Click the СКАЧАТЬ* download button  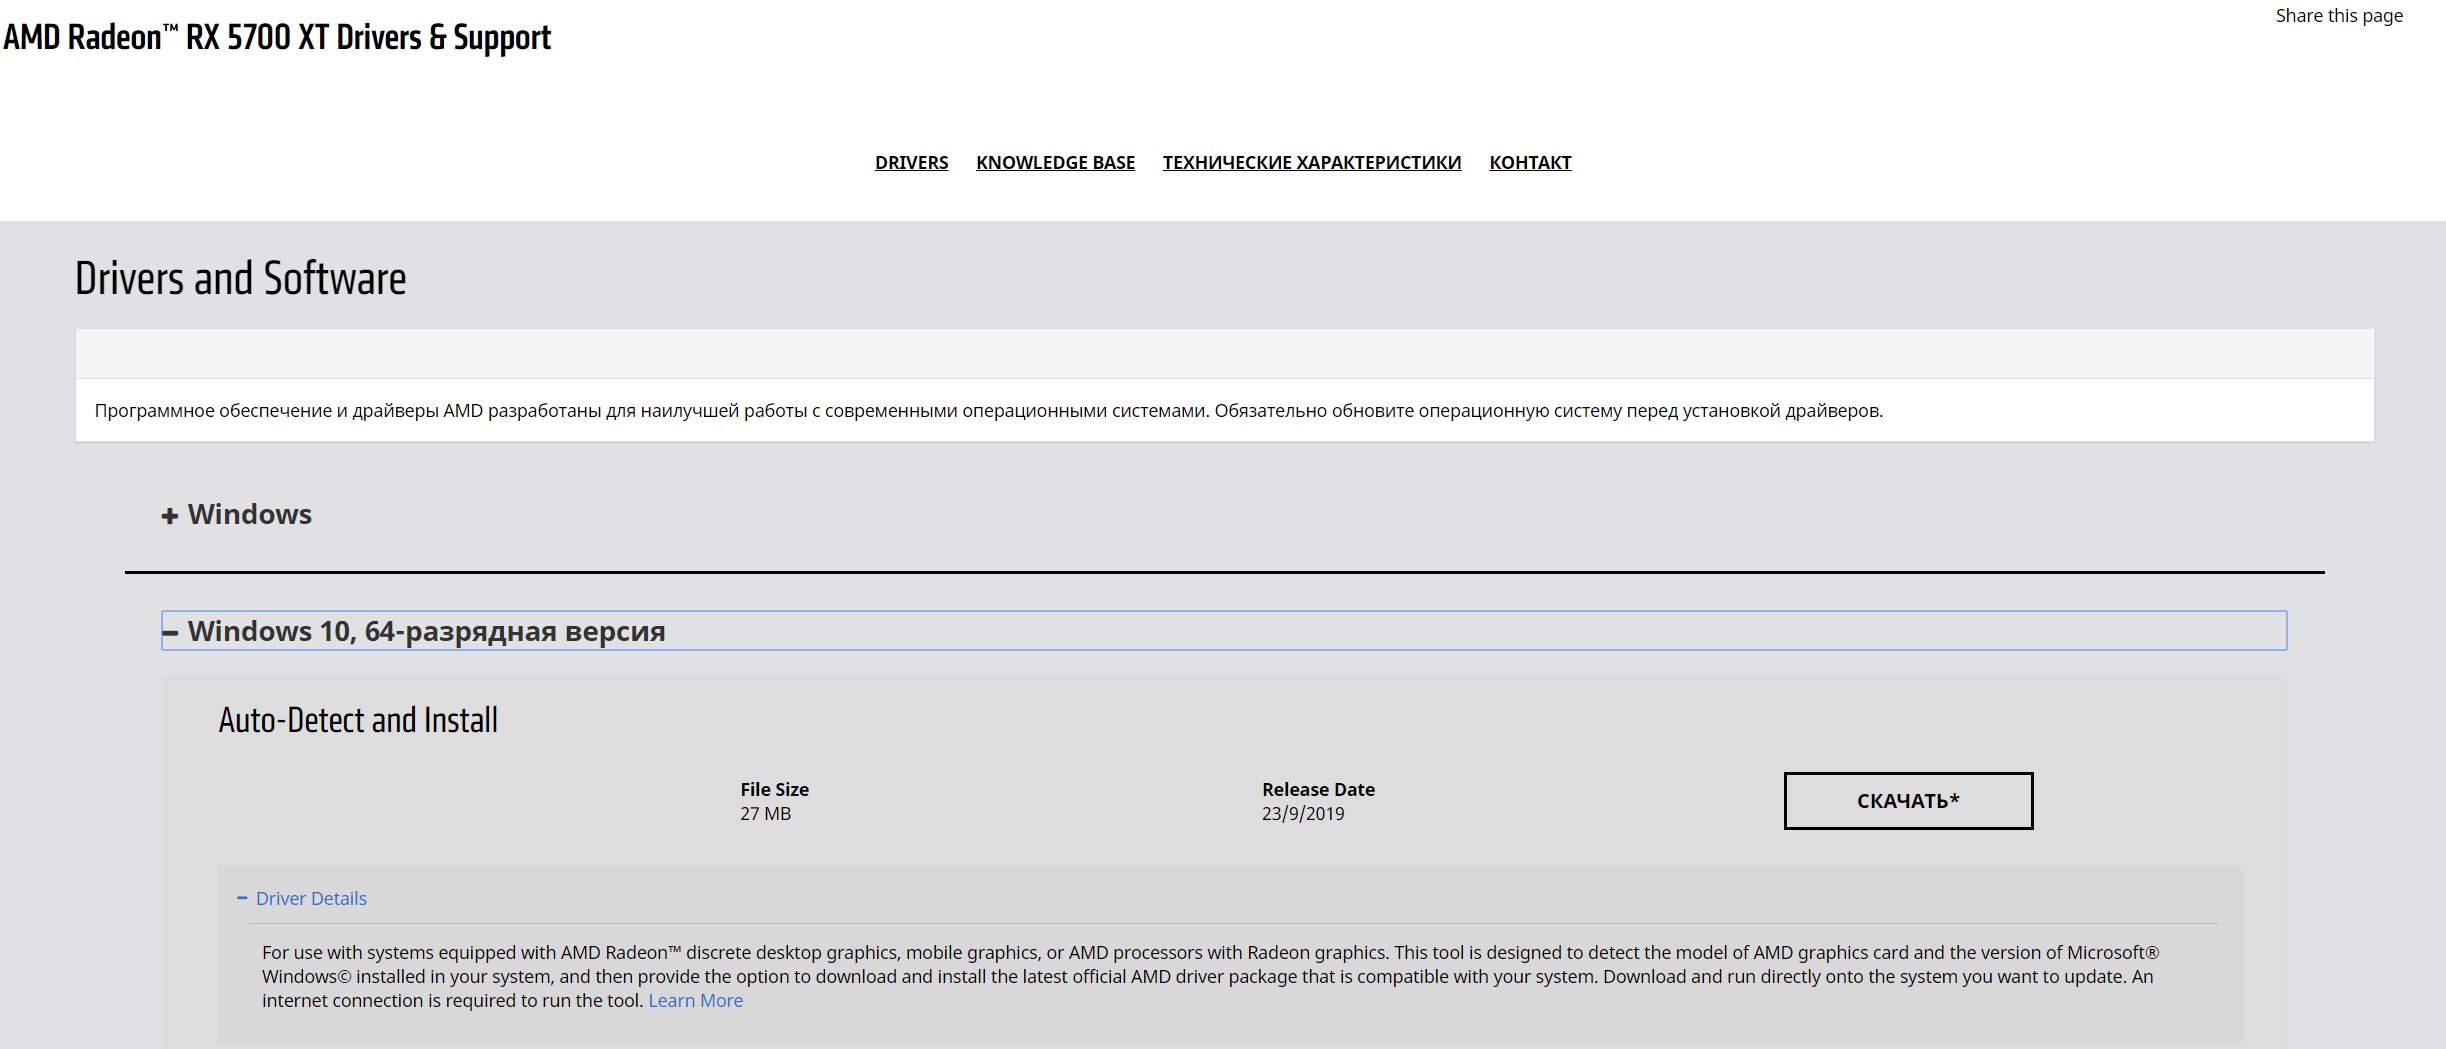(1908, 801)
